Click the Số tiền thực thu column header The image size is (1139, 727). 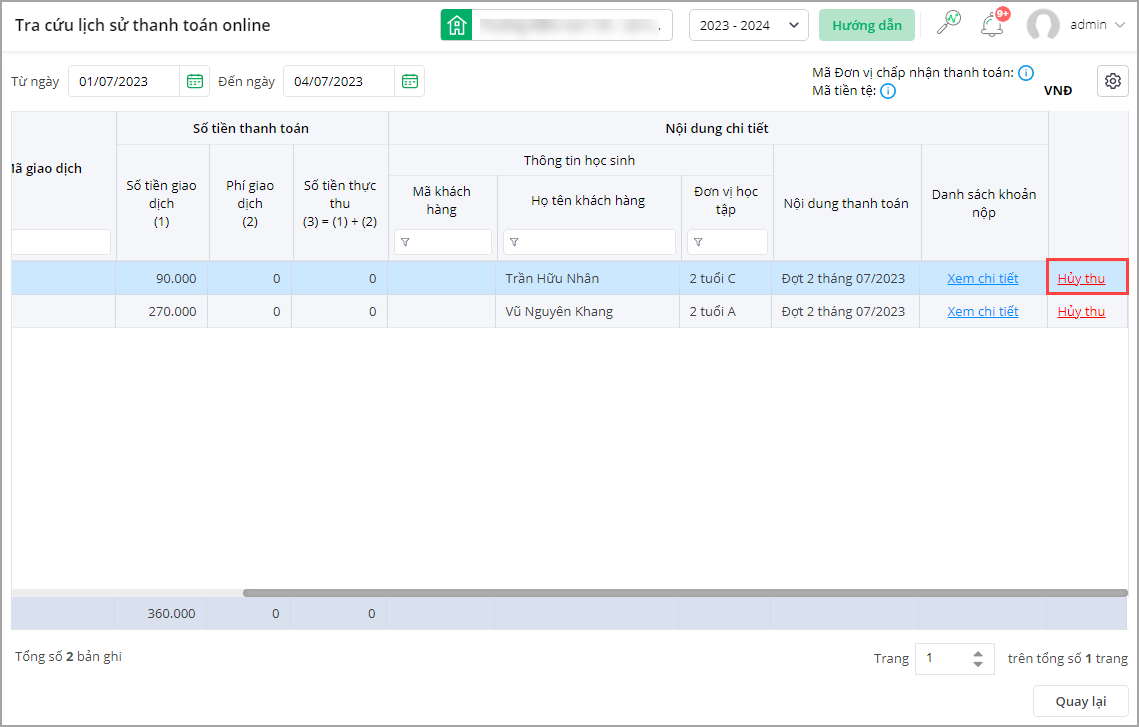(340, 203)
